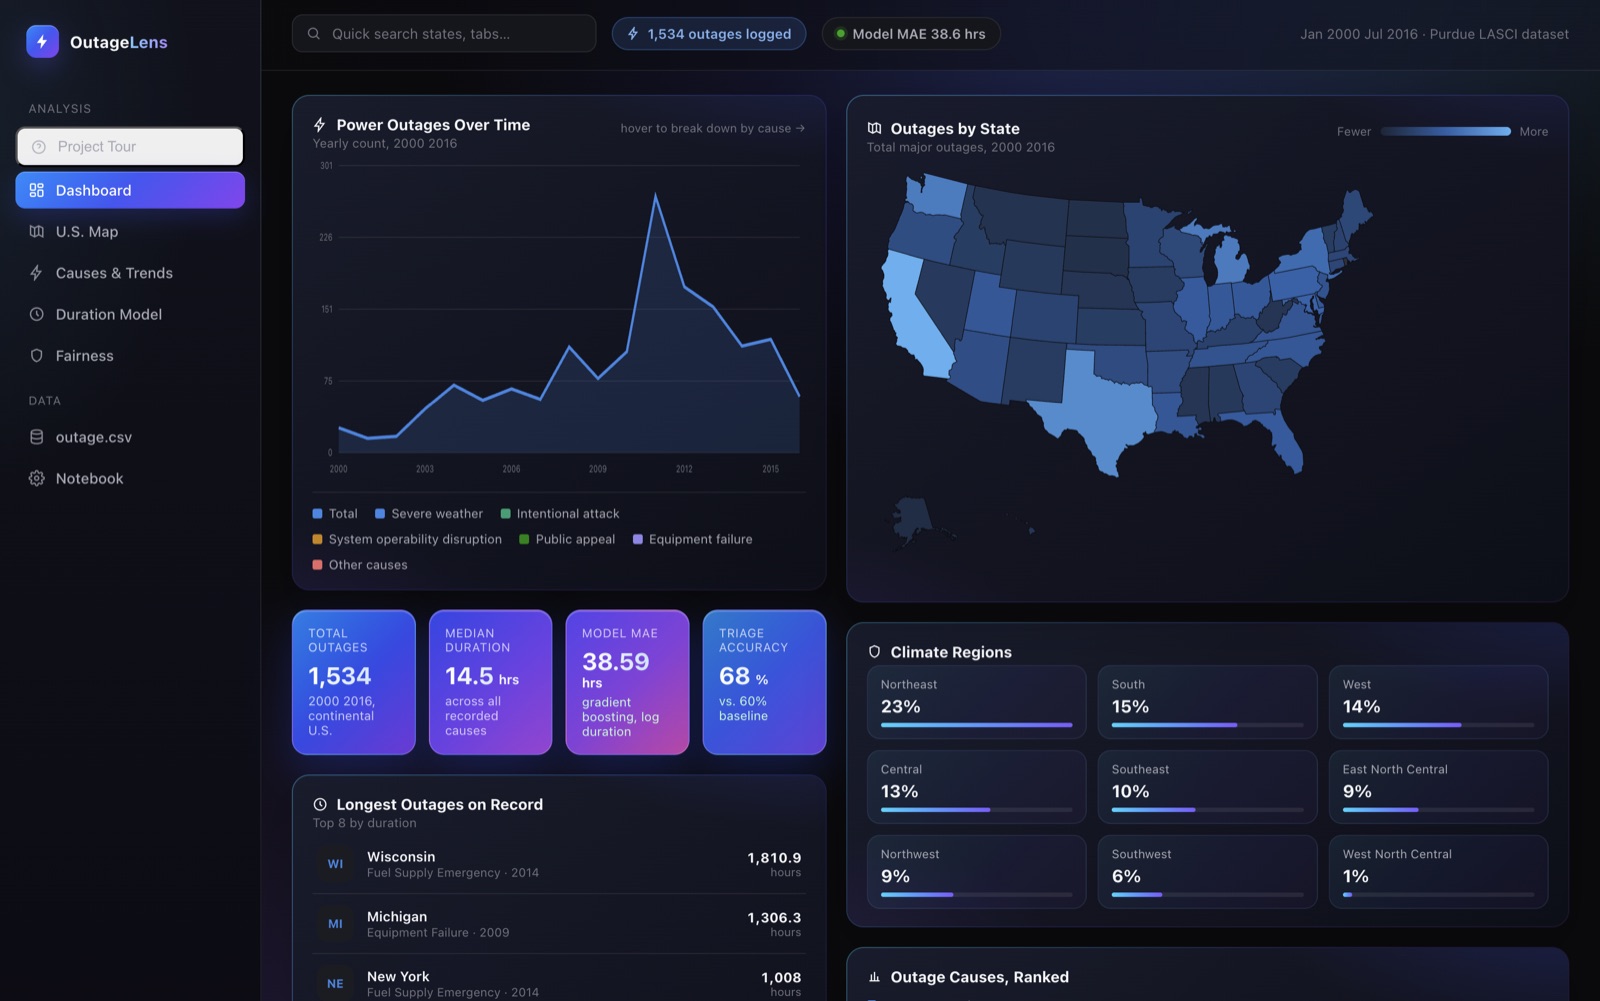Toggle the Public appeal legend series
Viewport: 1600px width, 1001px height.
[567, 539]
